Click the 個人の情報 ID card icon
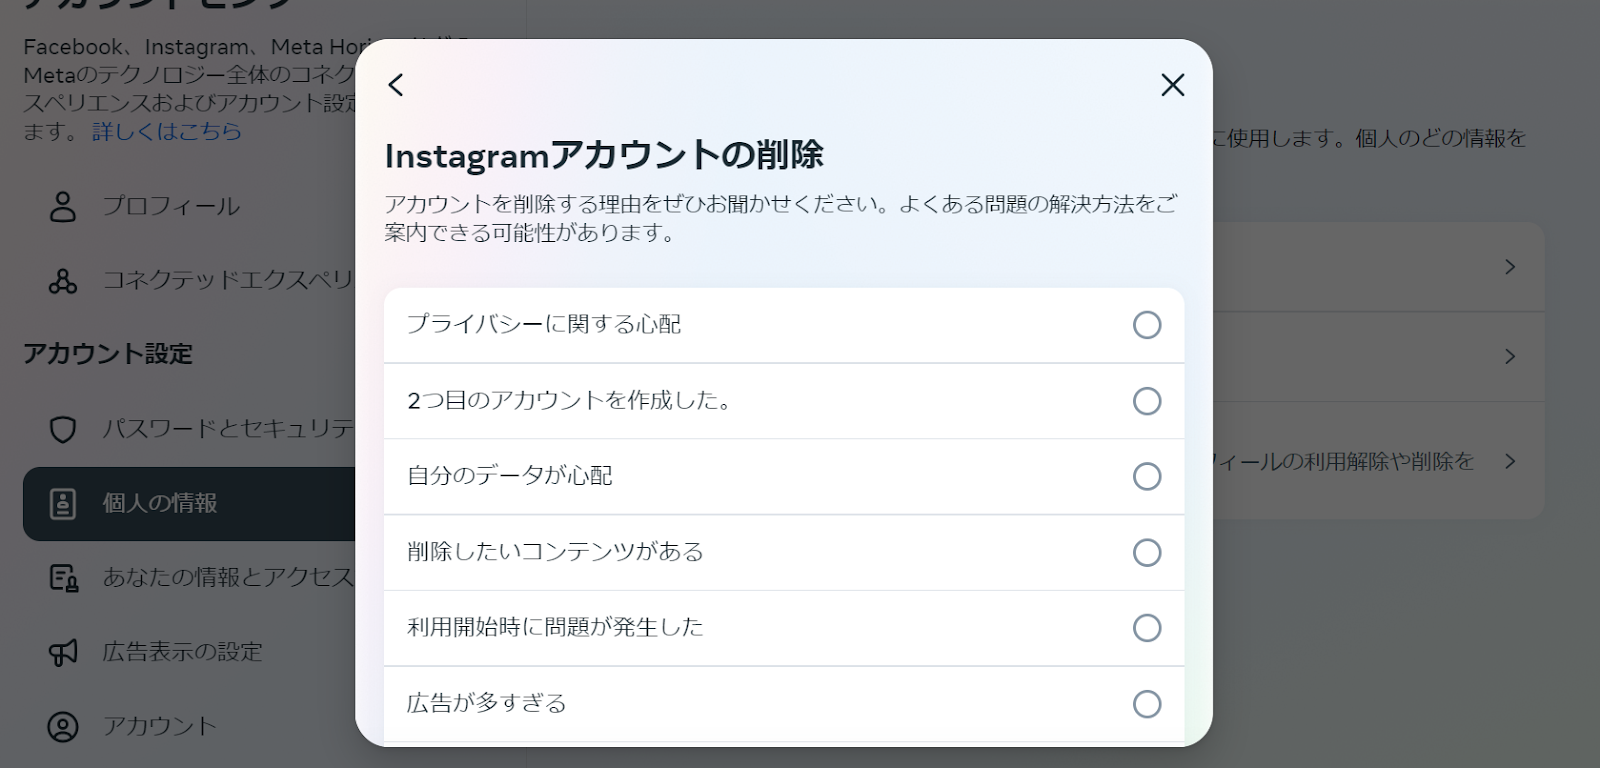 coord(63,504)
